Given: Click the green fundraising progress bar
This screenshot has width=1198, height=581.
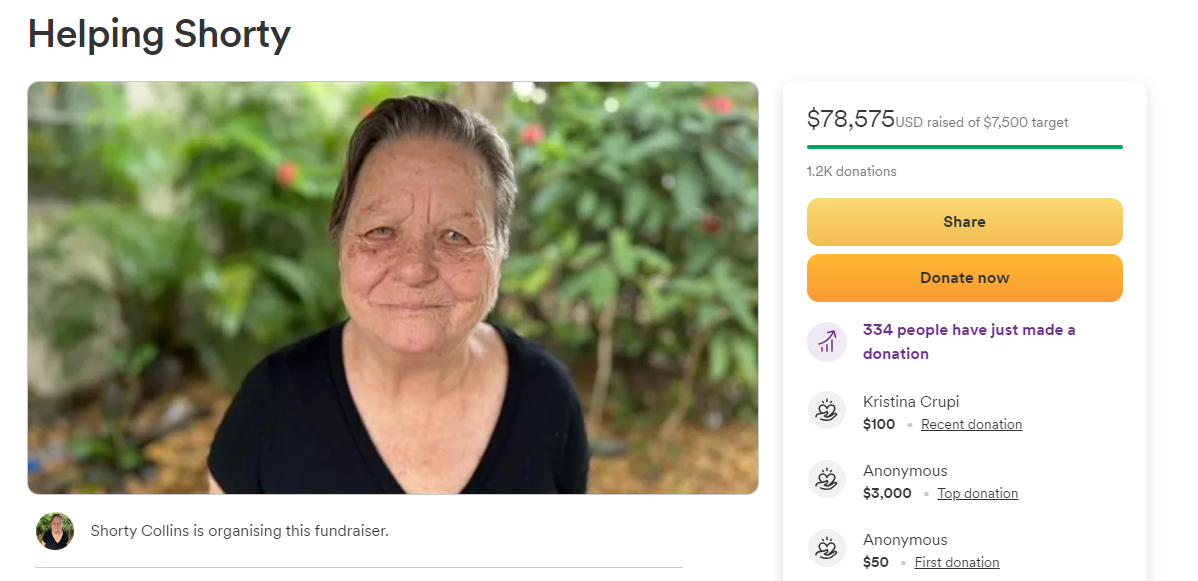Looking at the screenshot, I should (x=964, y=147).
